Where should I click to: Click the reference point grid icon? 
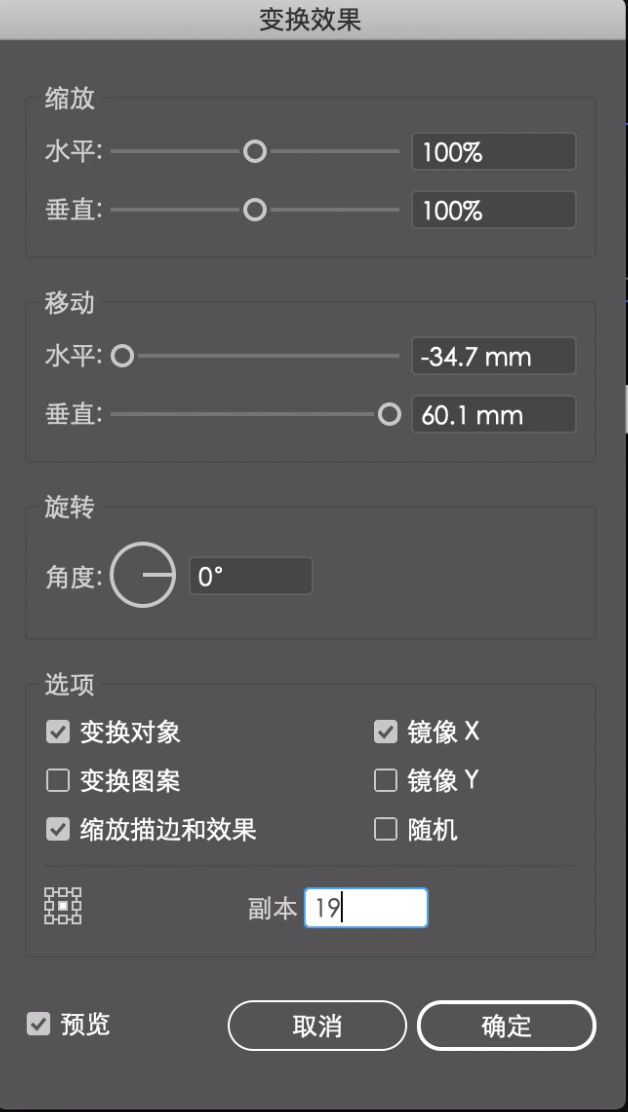[x=63, y=906]
